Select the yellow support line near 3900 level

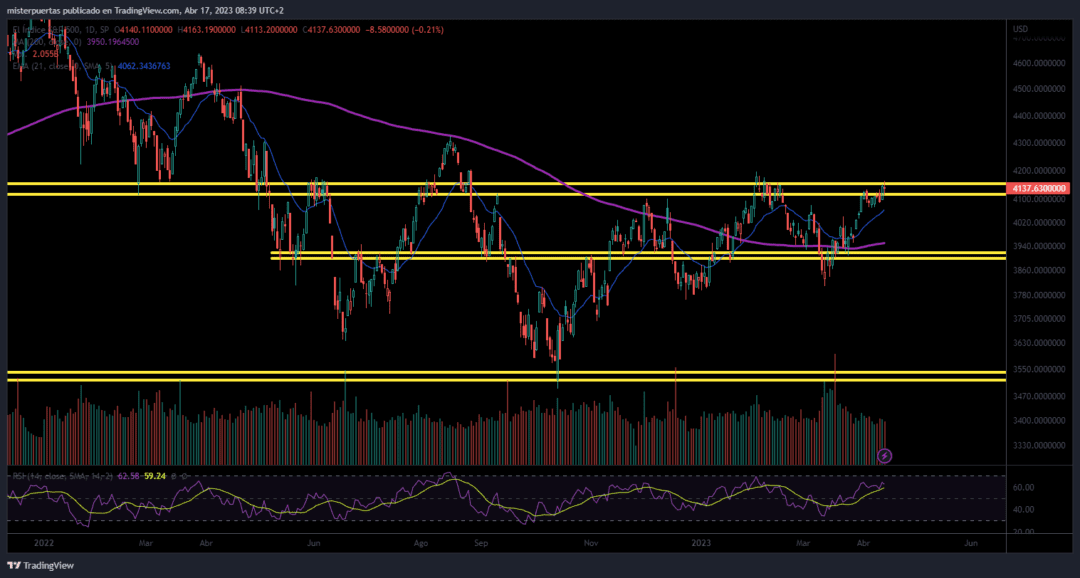click(x=638, y=258)
